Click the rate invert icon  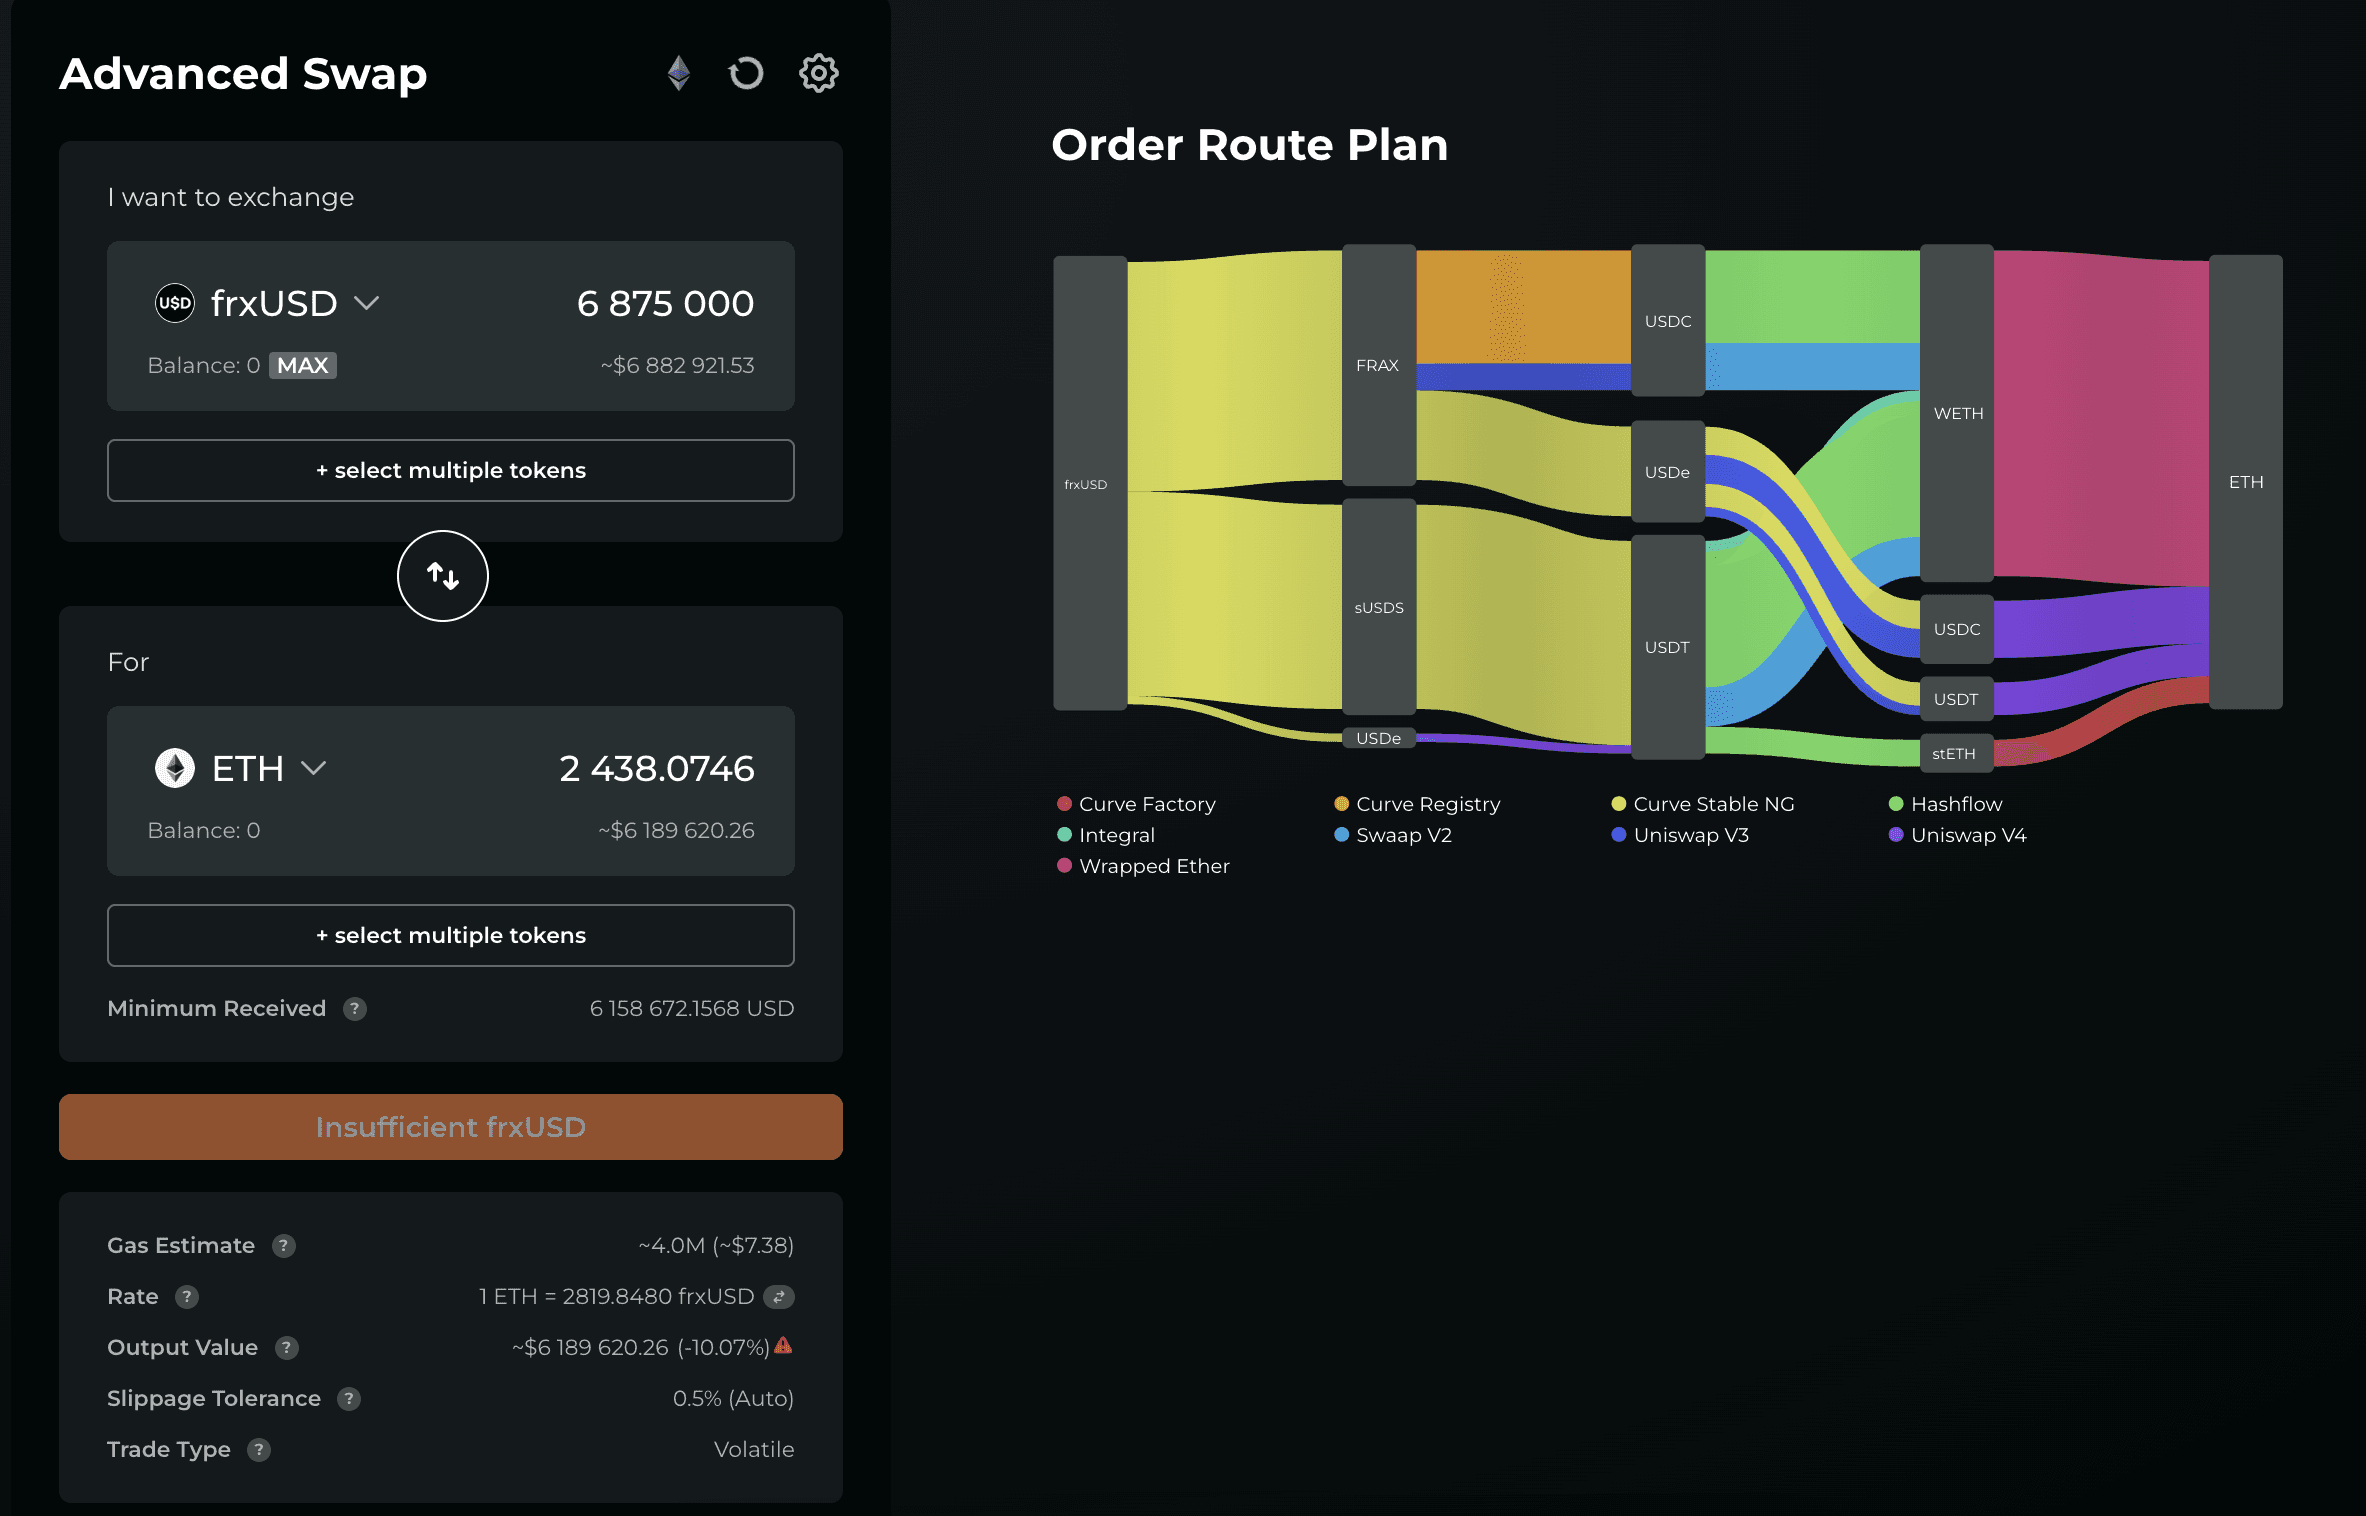[779, 1297]
